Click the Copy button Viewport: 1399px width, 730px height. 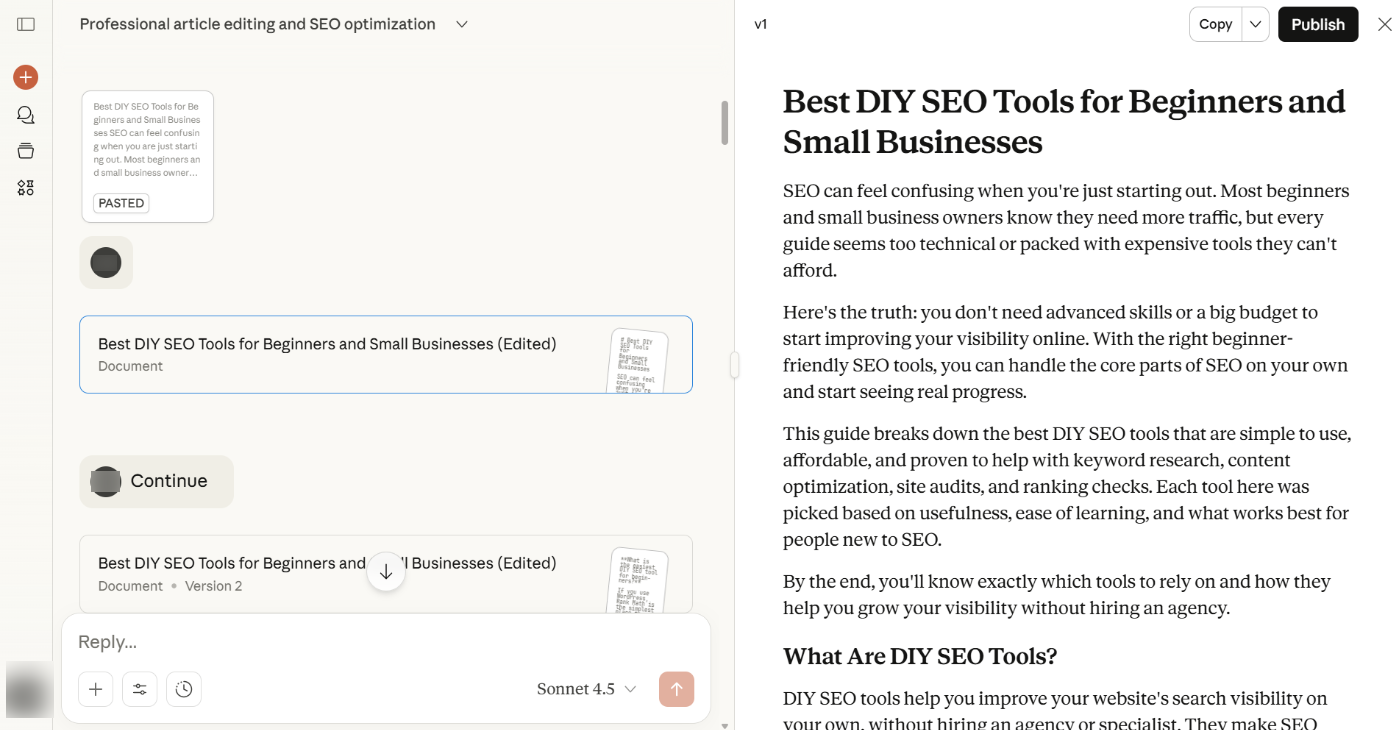click(1215, 24)
